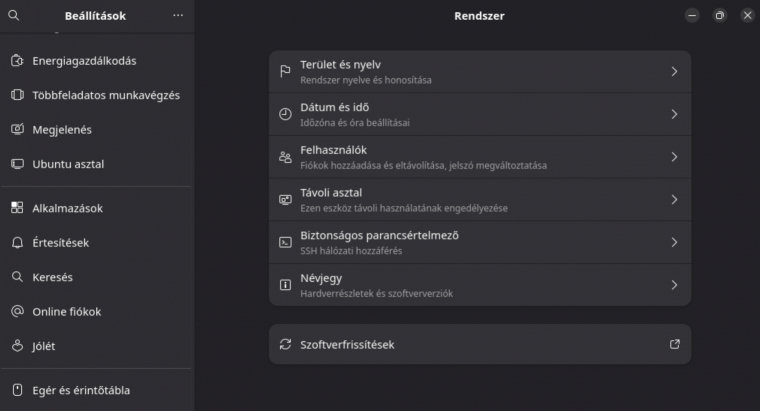
Task: Click the Megjelenés appearance icon
Action: (17, 129)
